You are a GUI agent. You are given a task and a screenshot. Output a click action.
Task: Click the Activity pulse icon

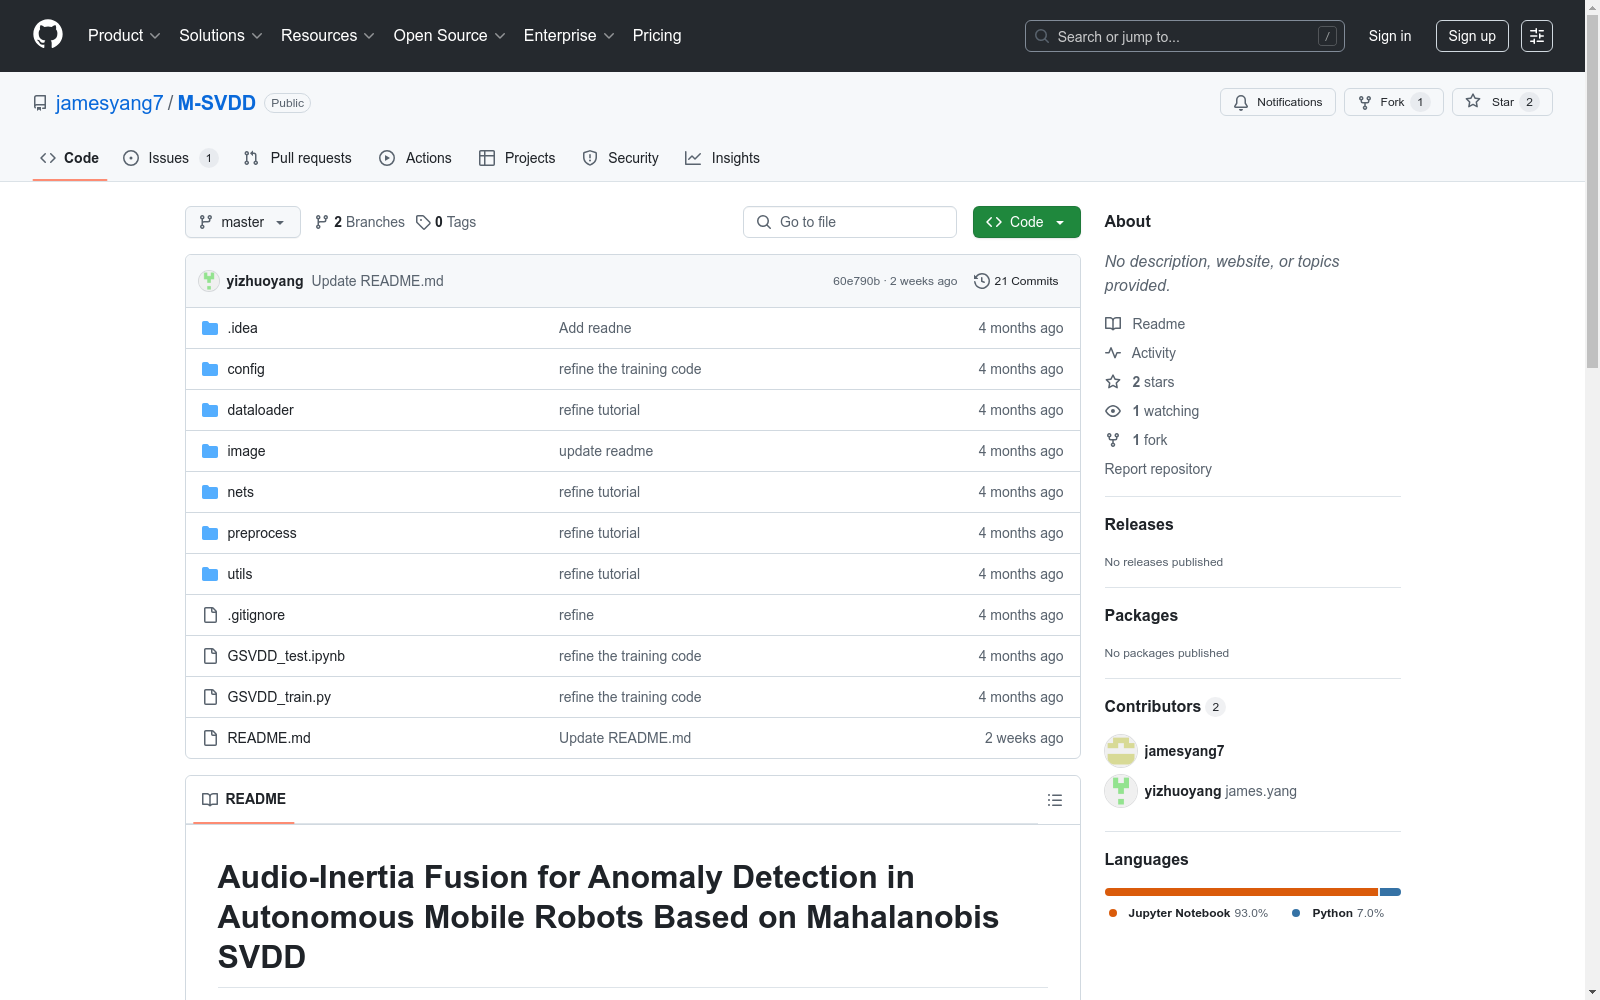click(x=1113, y=353)
